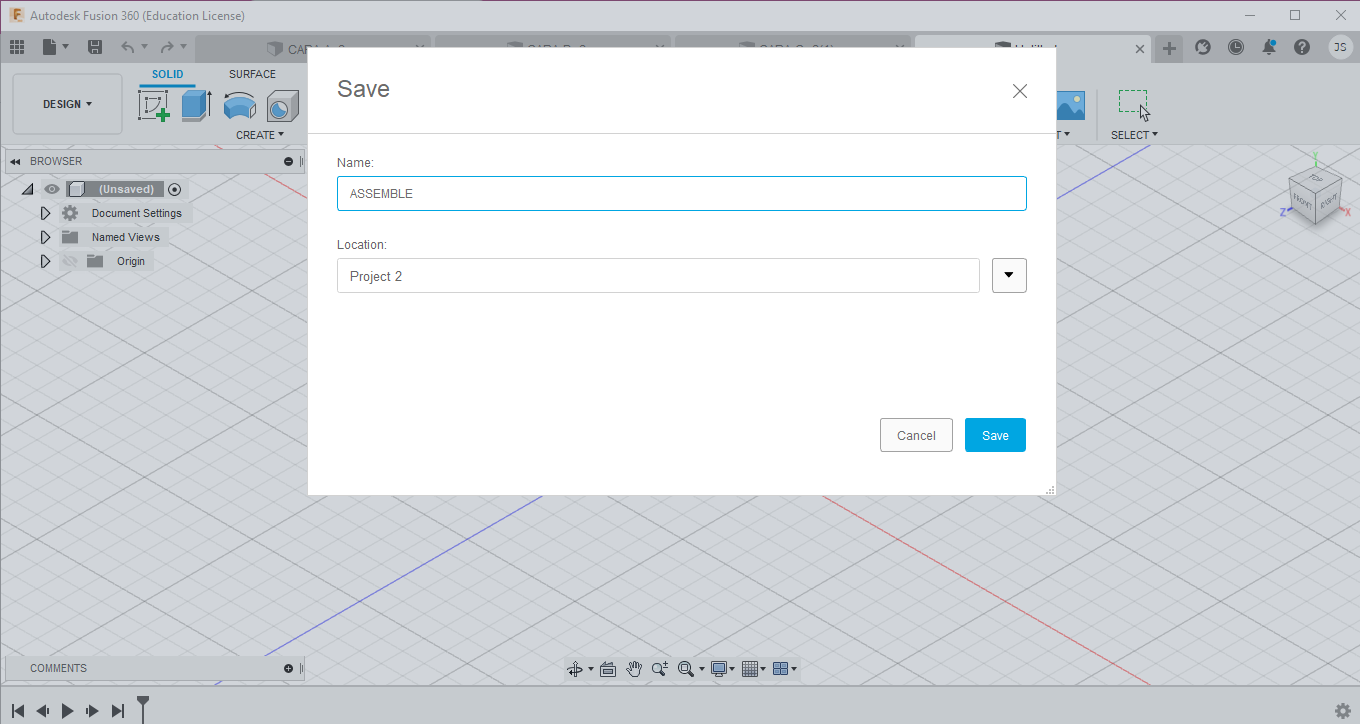Select the Zoom tool
This screenshot has width=1360, height=724.
pyautogui.click(x=660, y=669)
